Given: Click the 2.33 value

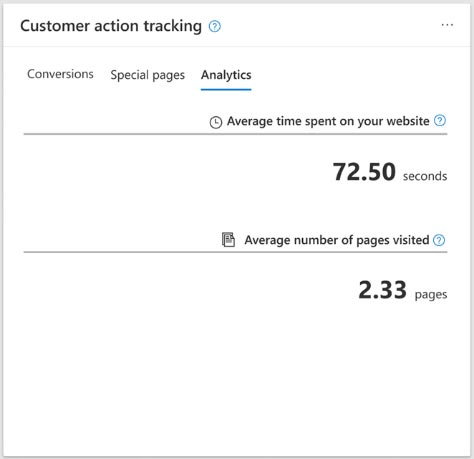Looking at the screenshot, I should point(383,290).
